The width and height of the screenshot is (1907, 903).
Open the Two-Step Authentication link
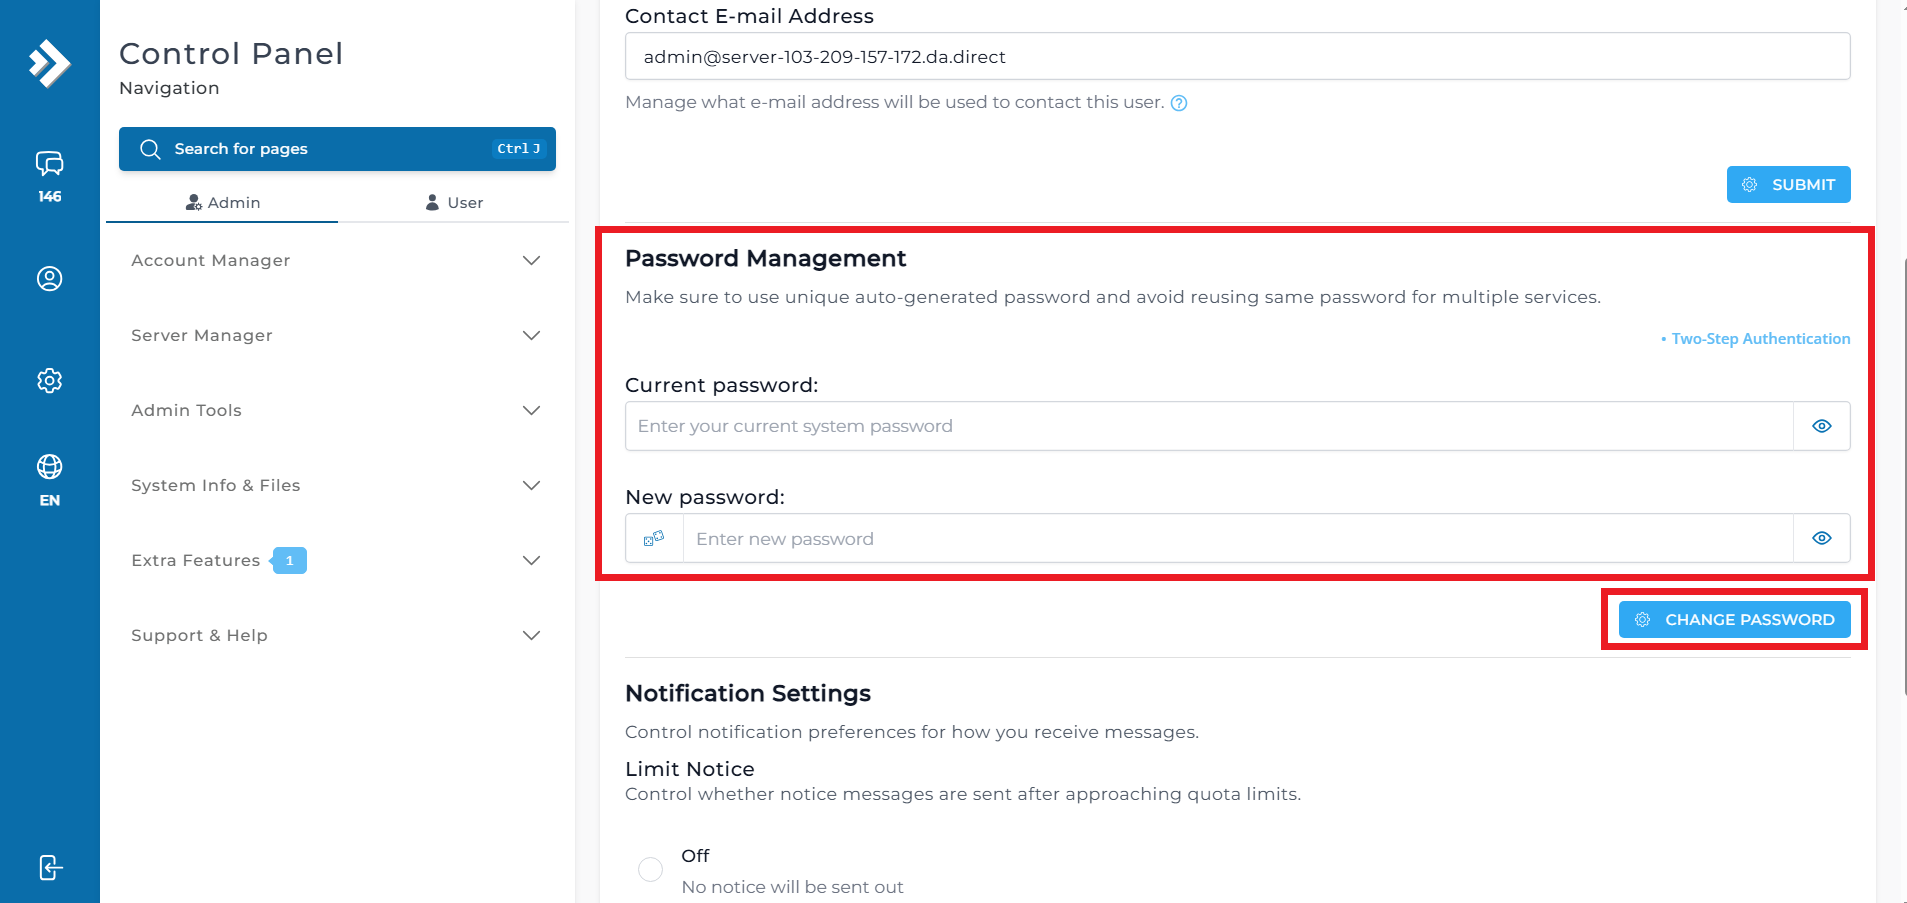click(x=1760, y=339)
